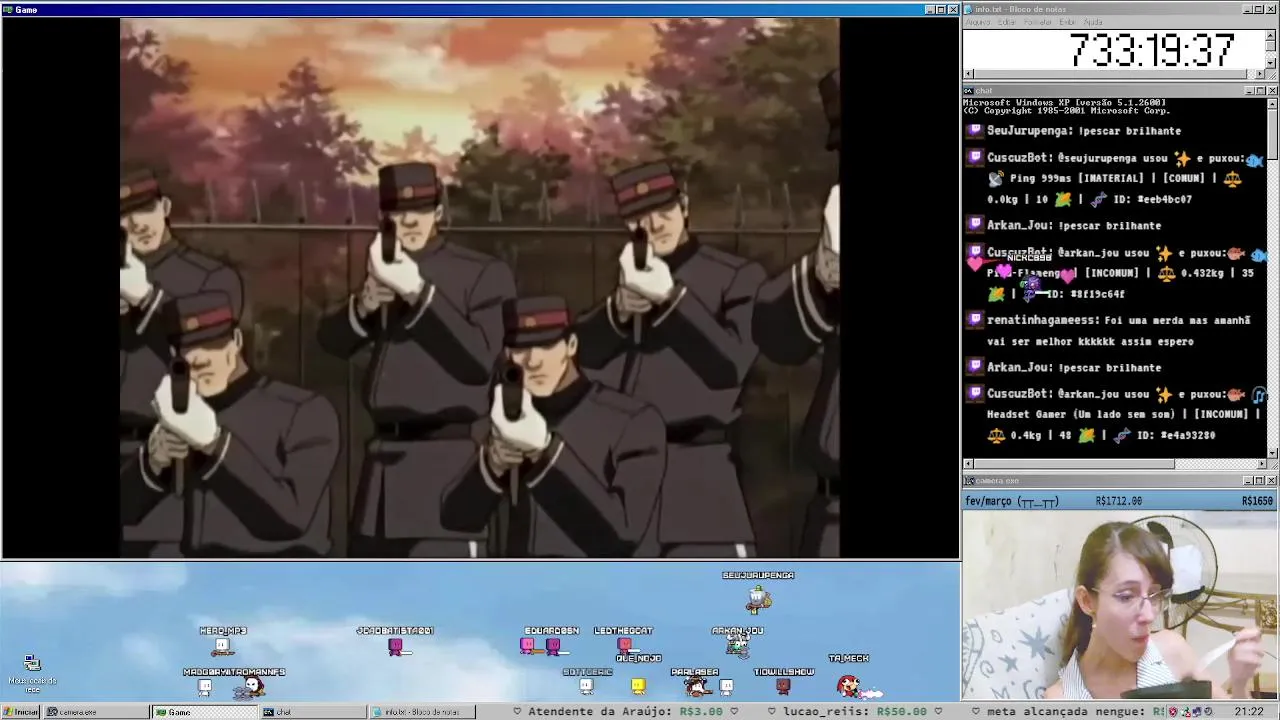Click the notepad vertical scroll down arrow

1271,62
